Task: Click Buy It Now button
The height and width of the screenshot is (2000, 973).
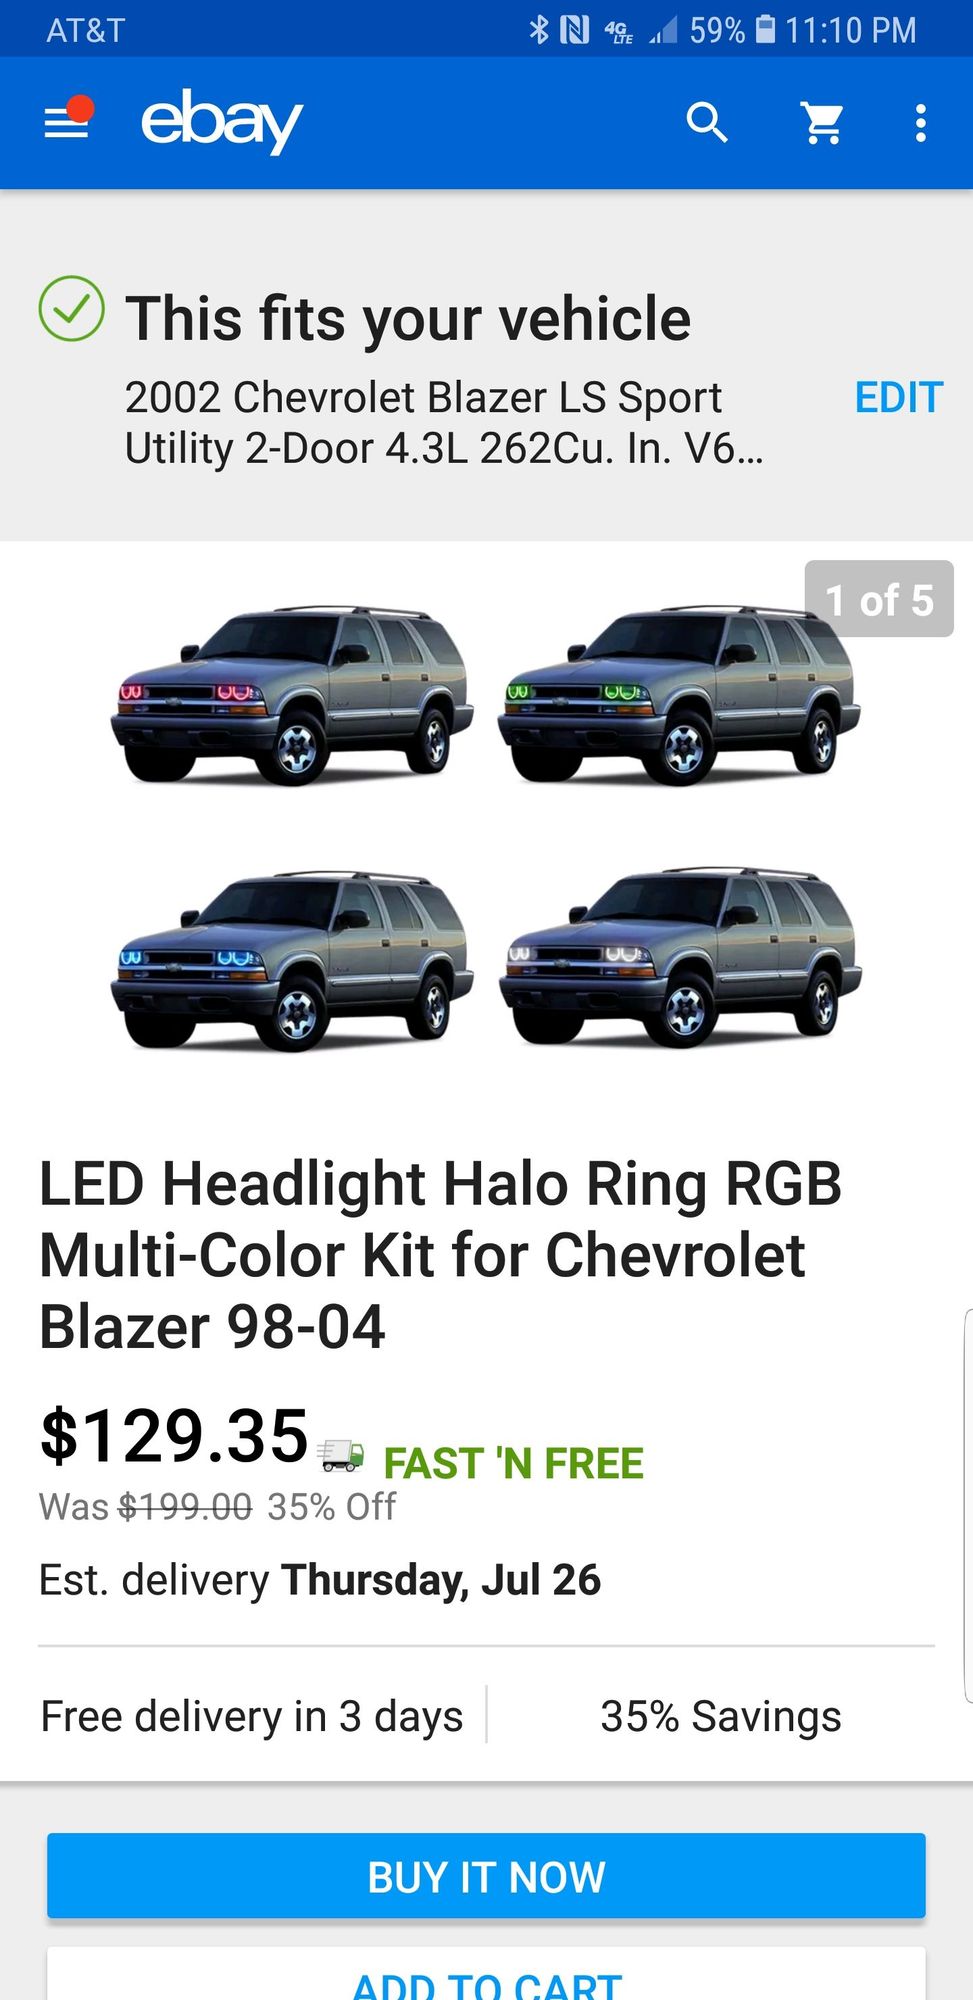Action: pyautogui.click(x=486, y=1876)
